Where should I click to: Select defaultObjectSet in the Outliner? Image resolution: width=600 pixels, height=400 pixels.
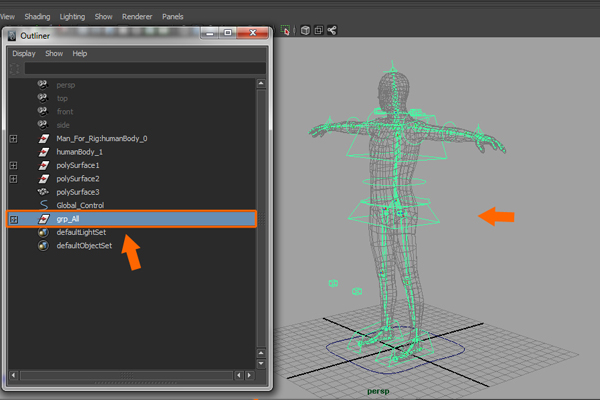coord(132,246)
